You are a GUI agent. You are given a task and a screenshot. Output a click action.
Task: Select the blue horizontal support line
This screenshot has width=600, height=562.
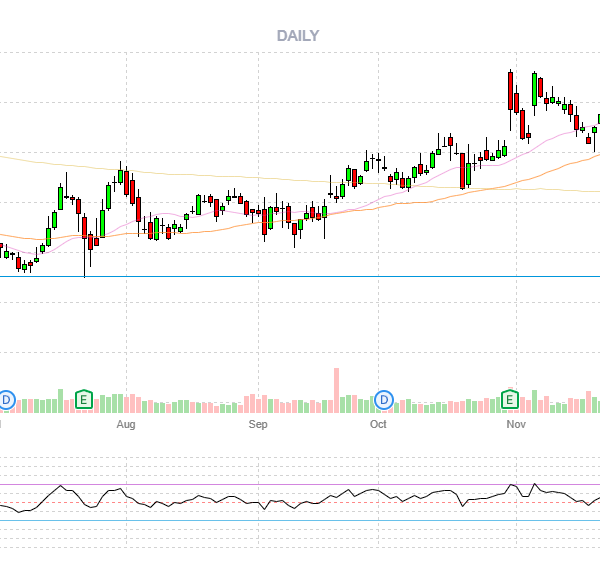click(300, 276)
